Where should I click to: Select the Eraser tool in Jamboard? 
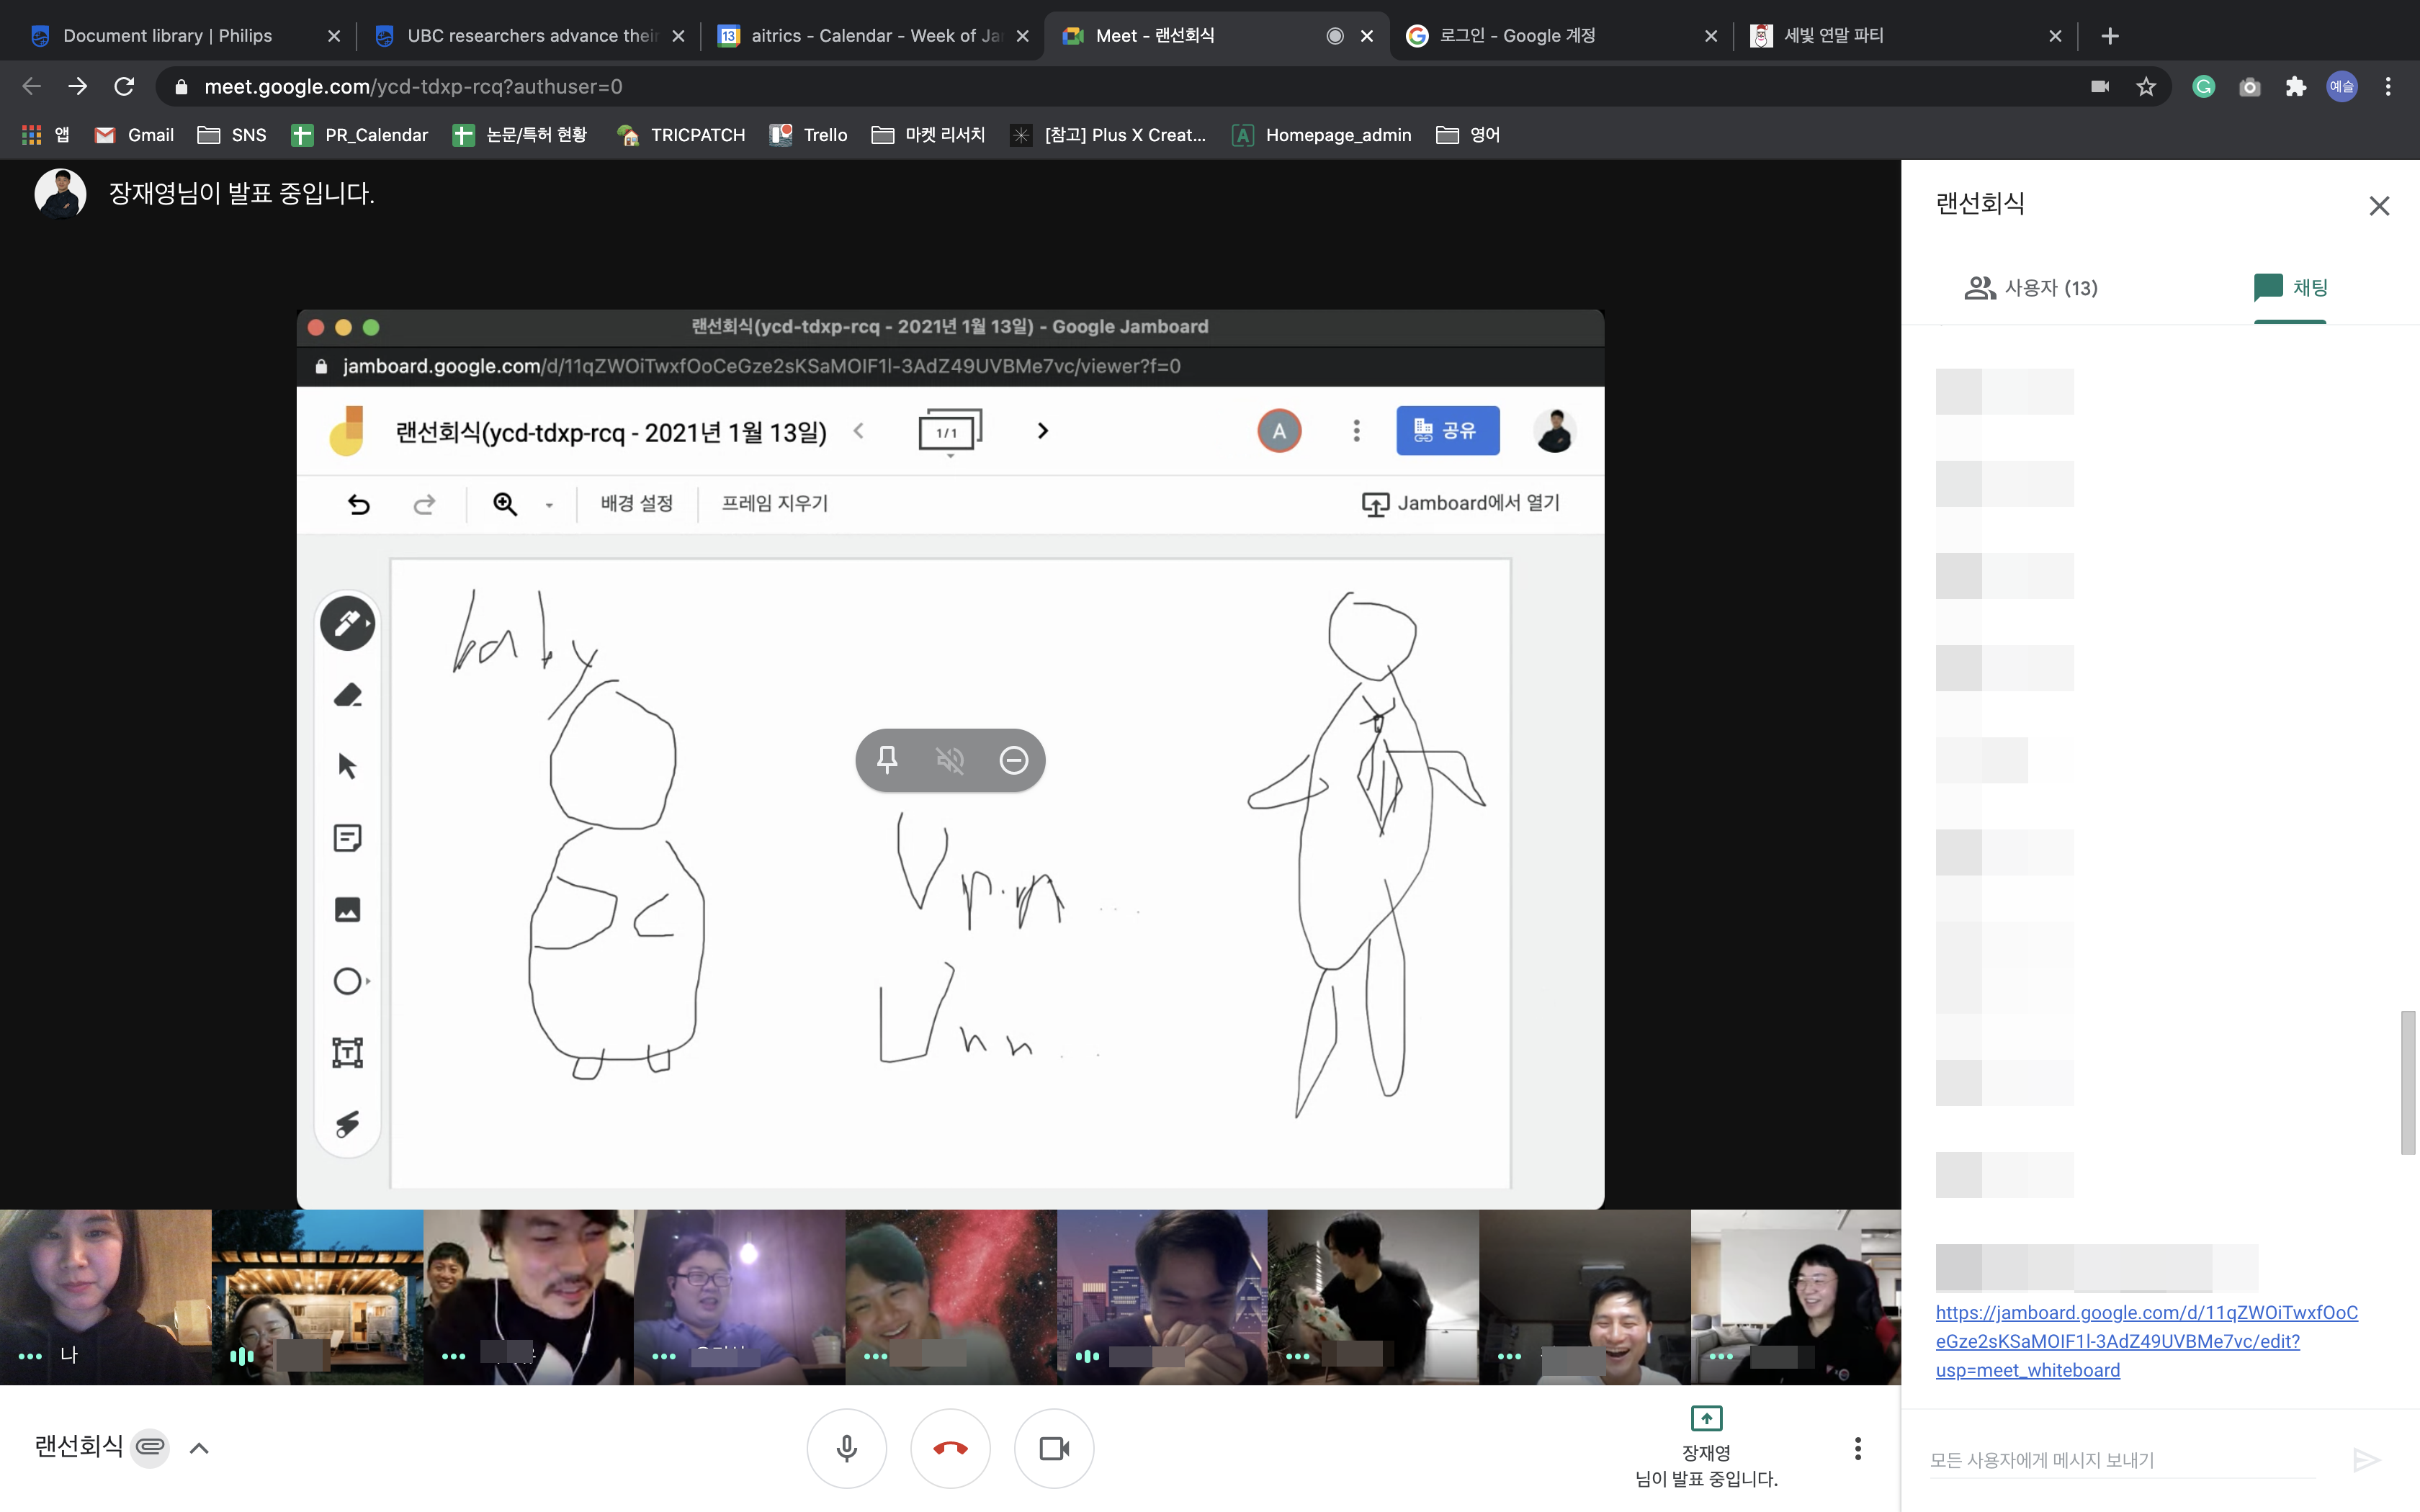tap(347, 695)
